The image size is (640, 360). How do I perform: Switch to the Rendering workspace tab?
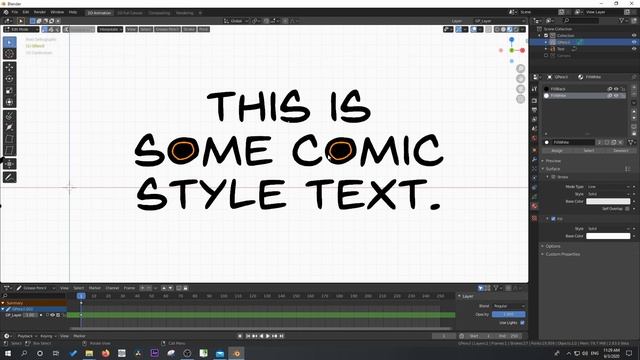[184, 13]
